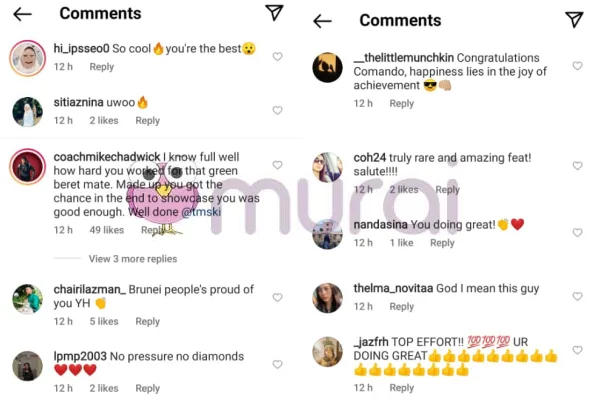600x400 pixels.
Task: Like hi_ipsseo0's comment with heart
Action: pyautogui.click(x=277, y=57)
